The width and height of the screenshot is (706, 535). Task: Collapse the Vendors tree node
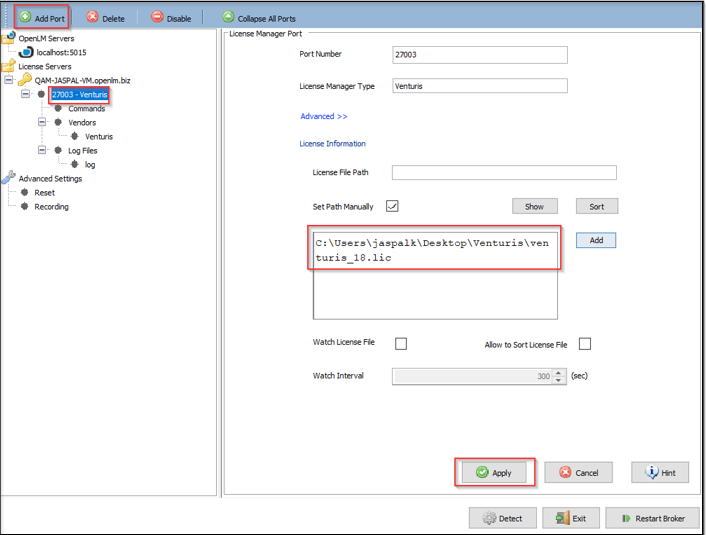pos(43,122)
